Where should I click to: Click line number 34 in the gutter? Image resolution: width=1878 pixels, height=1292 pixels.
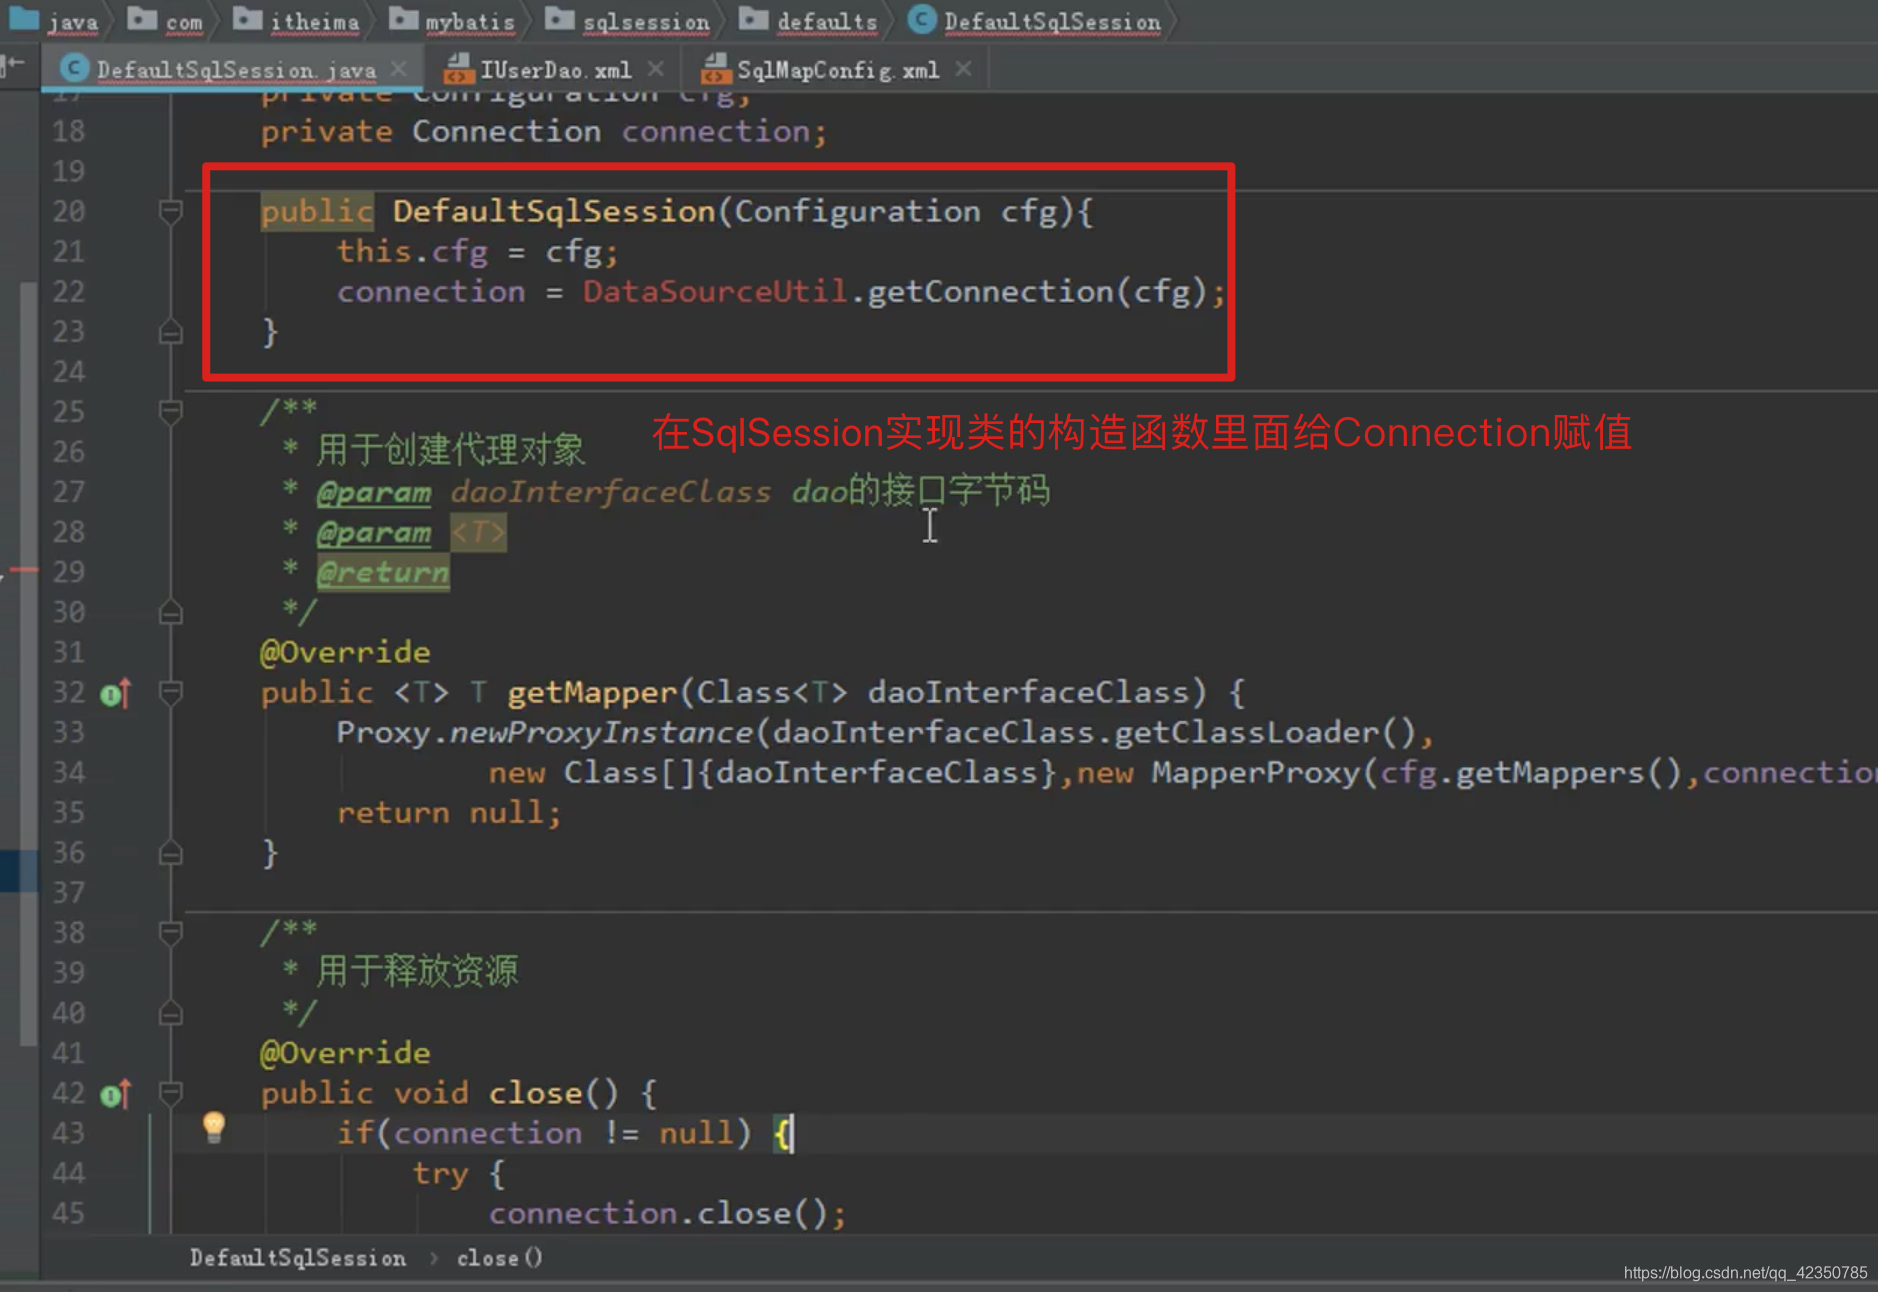point(68,772)
